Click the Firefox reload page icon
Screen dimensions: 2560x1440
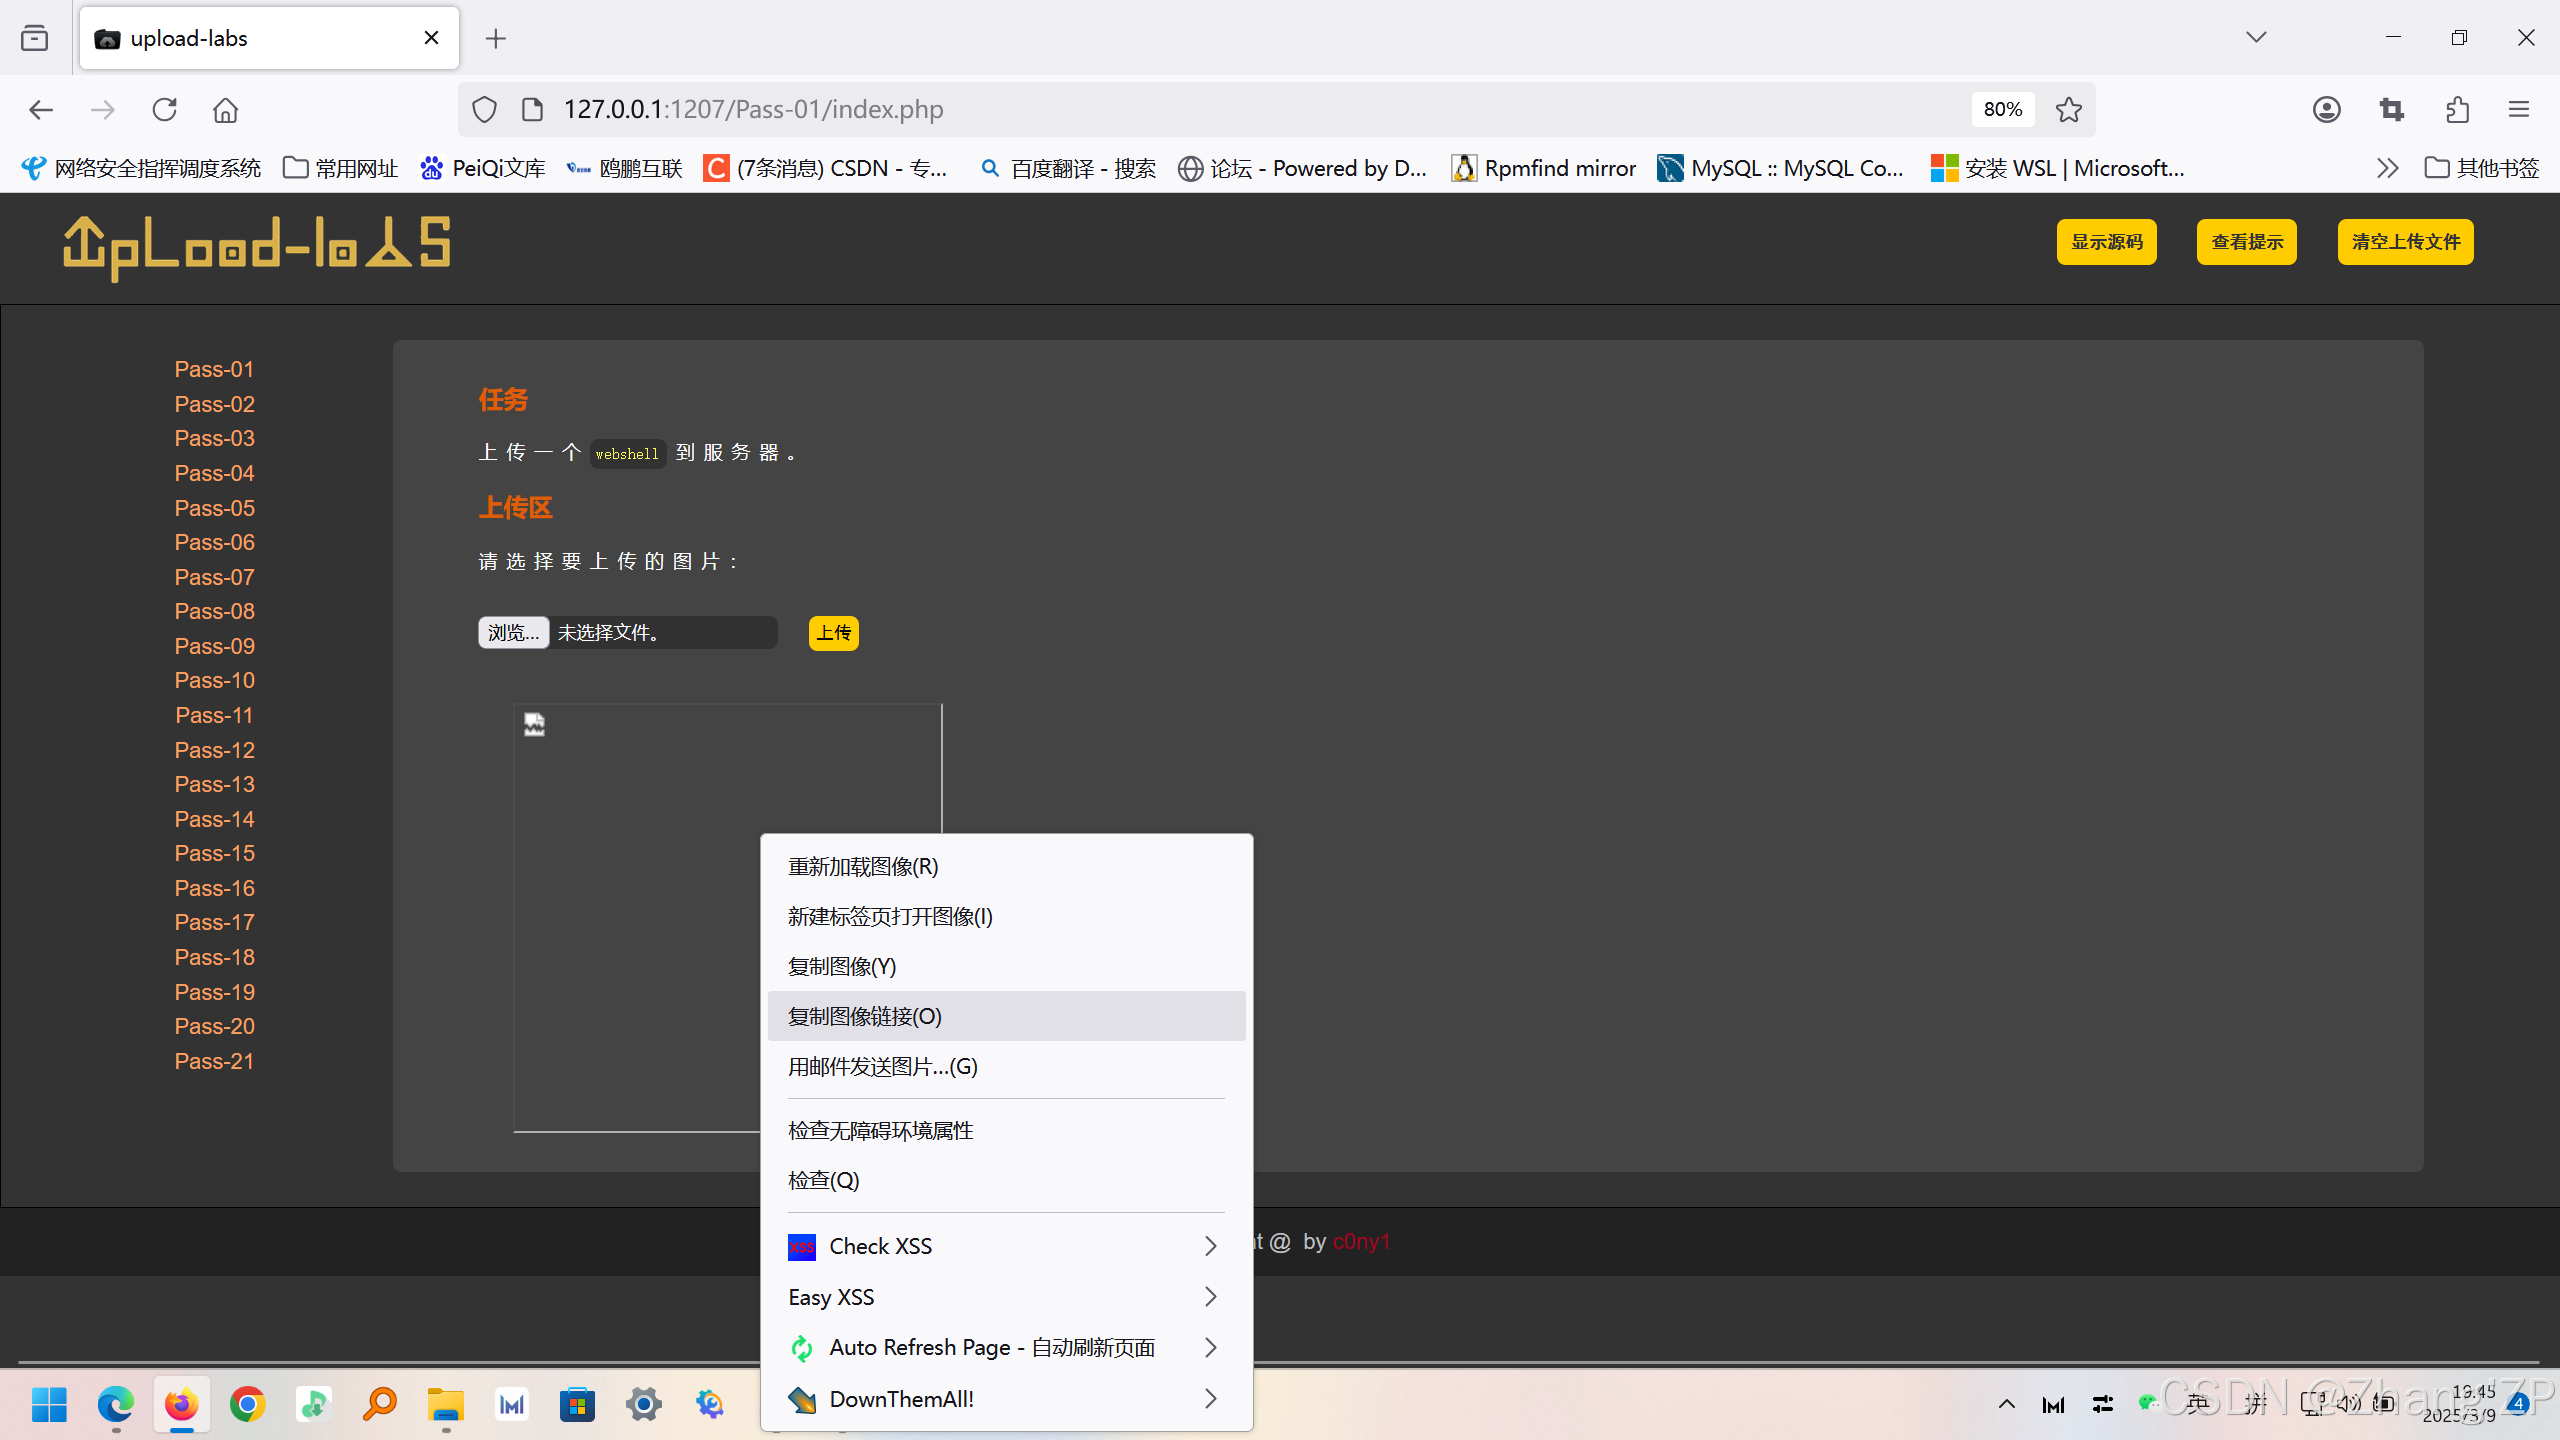165,110
